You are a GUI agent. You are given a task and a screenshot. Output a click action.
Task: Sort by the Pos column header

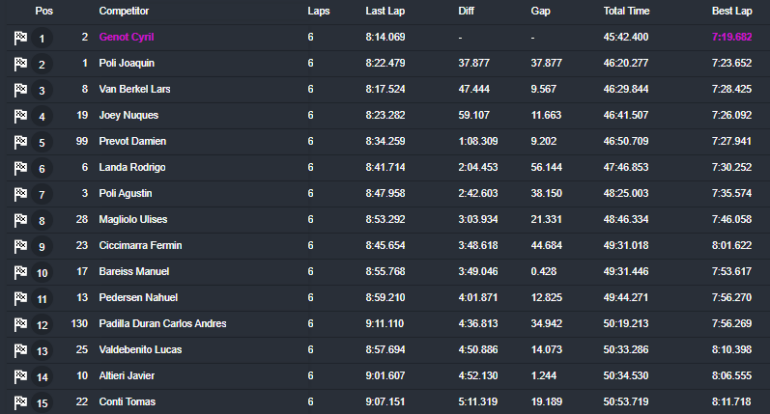(x=43, y=11)
